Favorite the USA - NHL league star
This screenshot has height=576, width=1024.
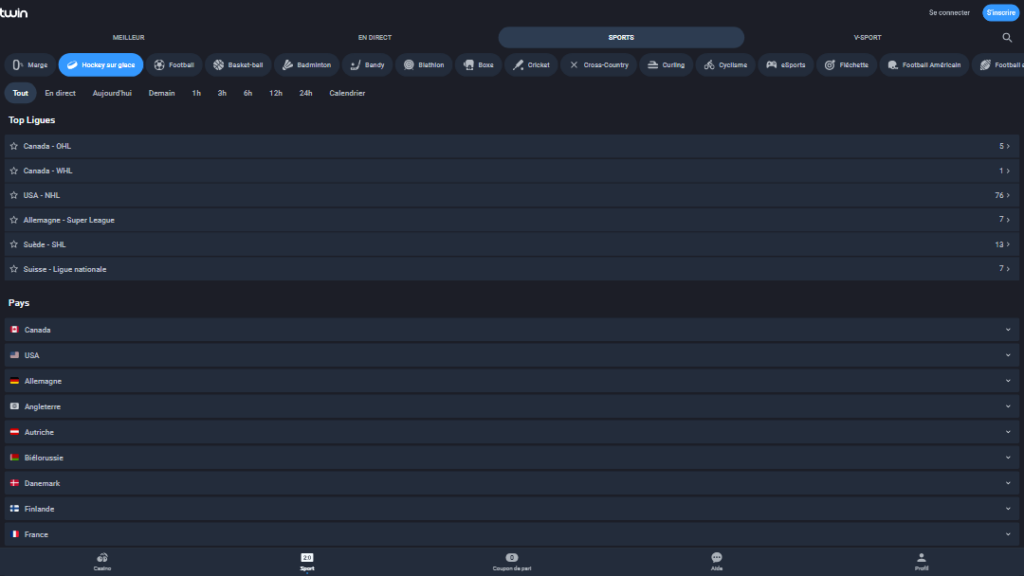(x=14, y=195)
